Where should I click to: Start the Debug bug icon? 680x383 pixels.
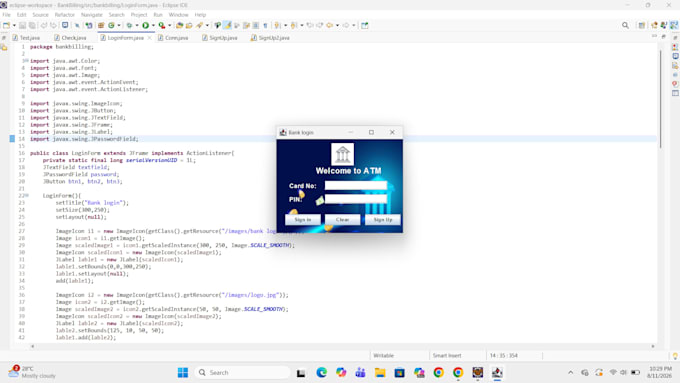point(129,26)
